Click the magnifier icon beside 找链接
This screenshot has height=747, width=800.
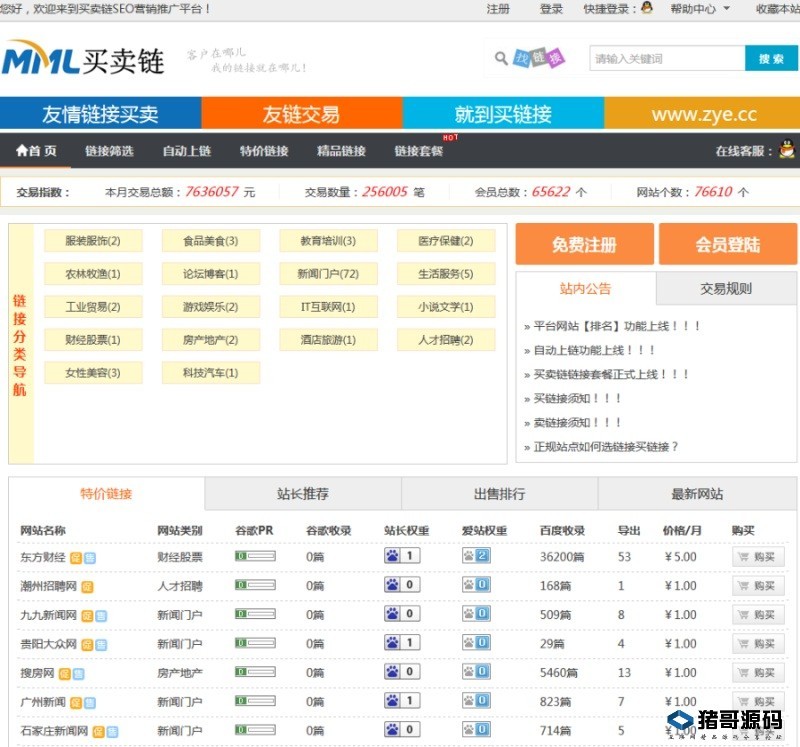click(501, 59)
